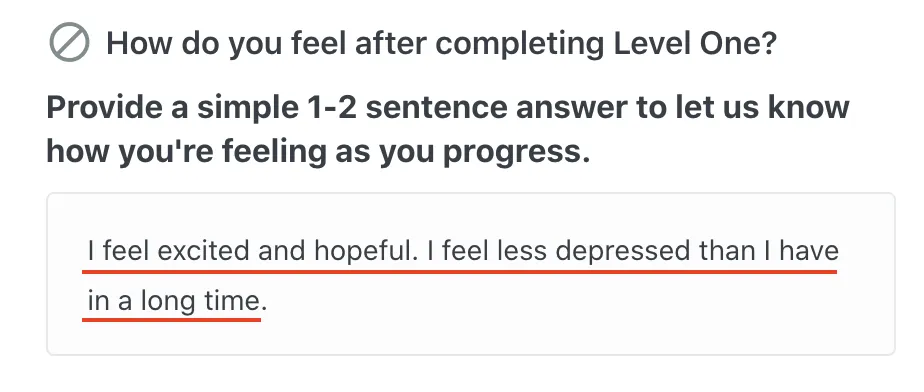Place cursor at the start of 'I feel excited'
This screenshot has height=392, width=924.
click(x=88, y=252)
